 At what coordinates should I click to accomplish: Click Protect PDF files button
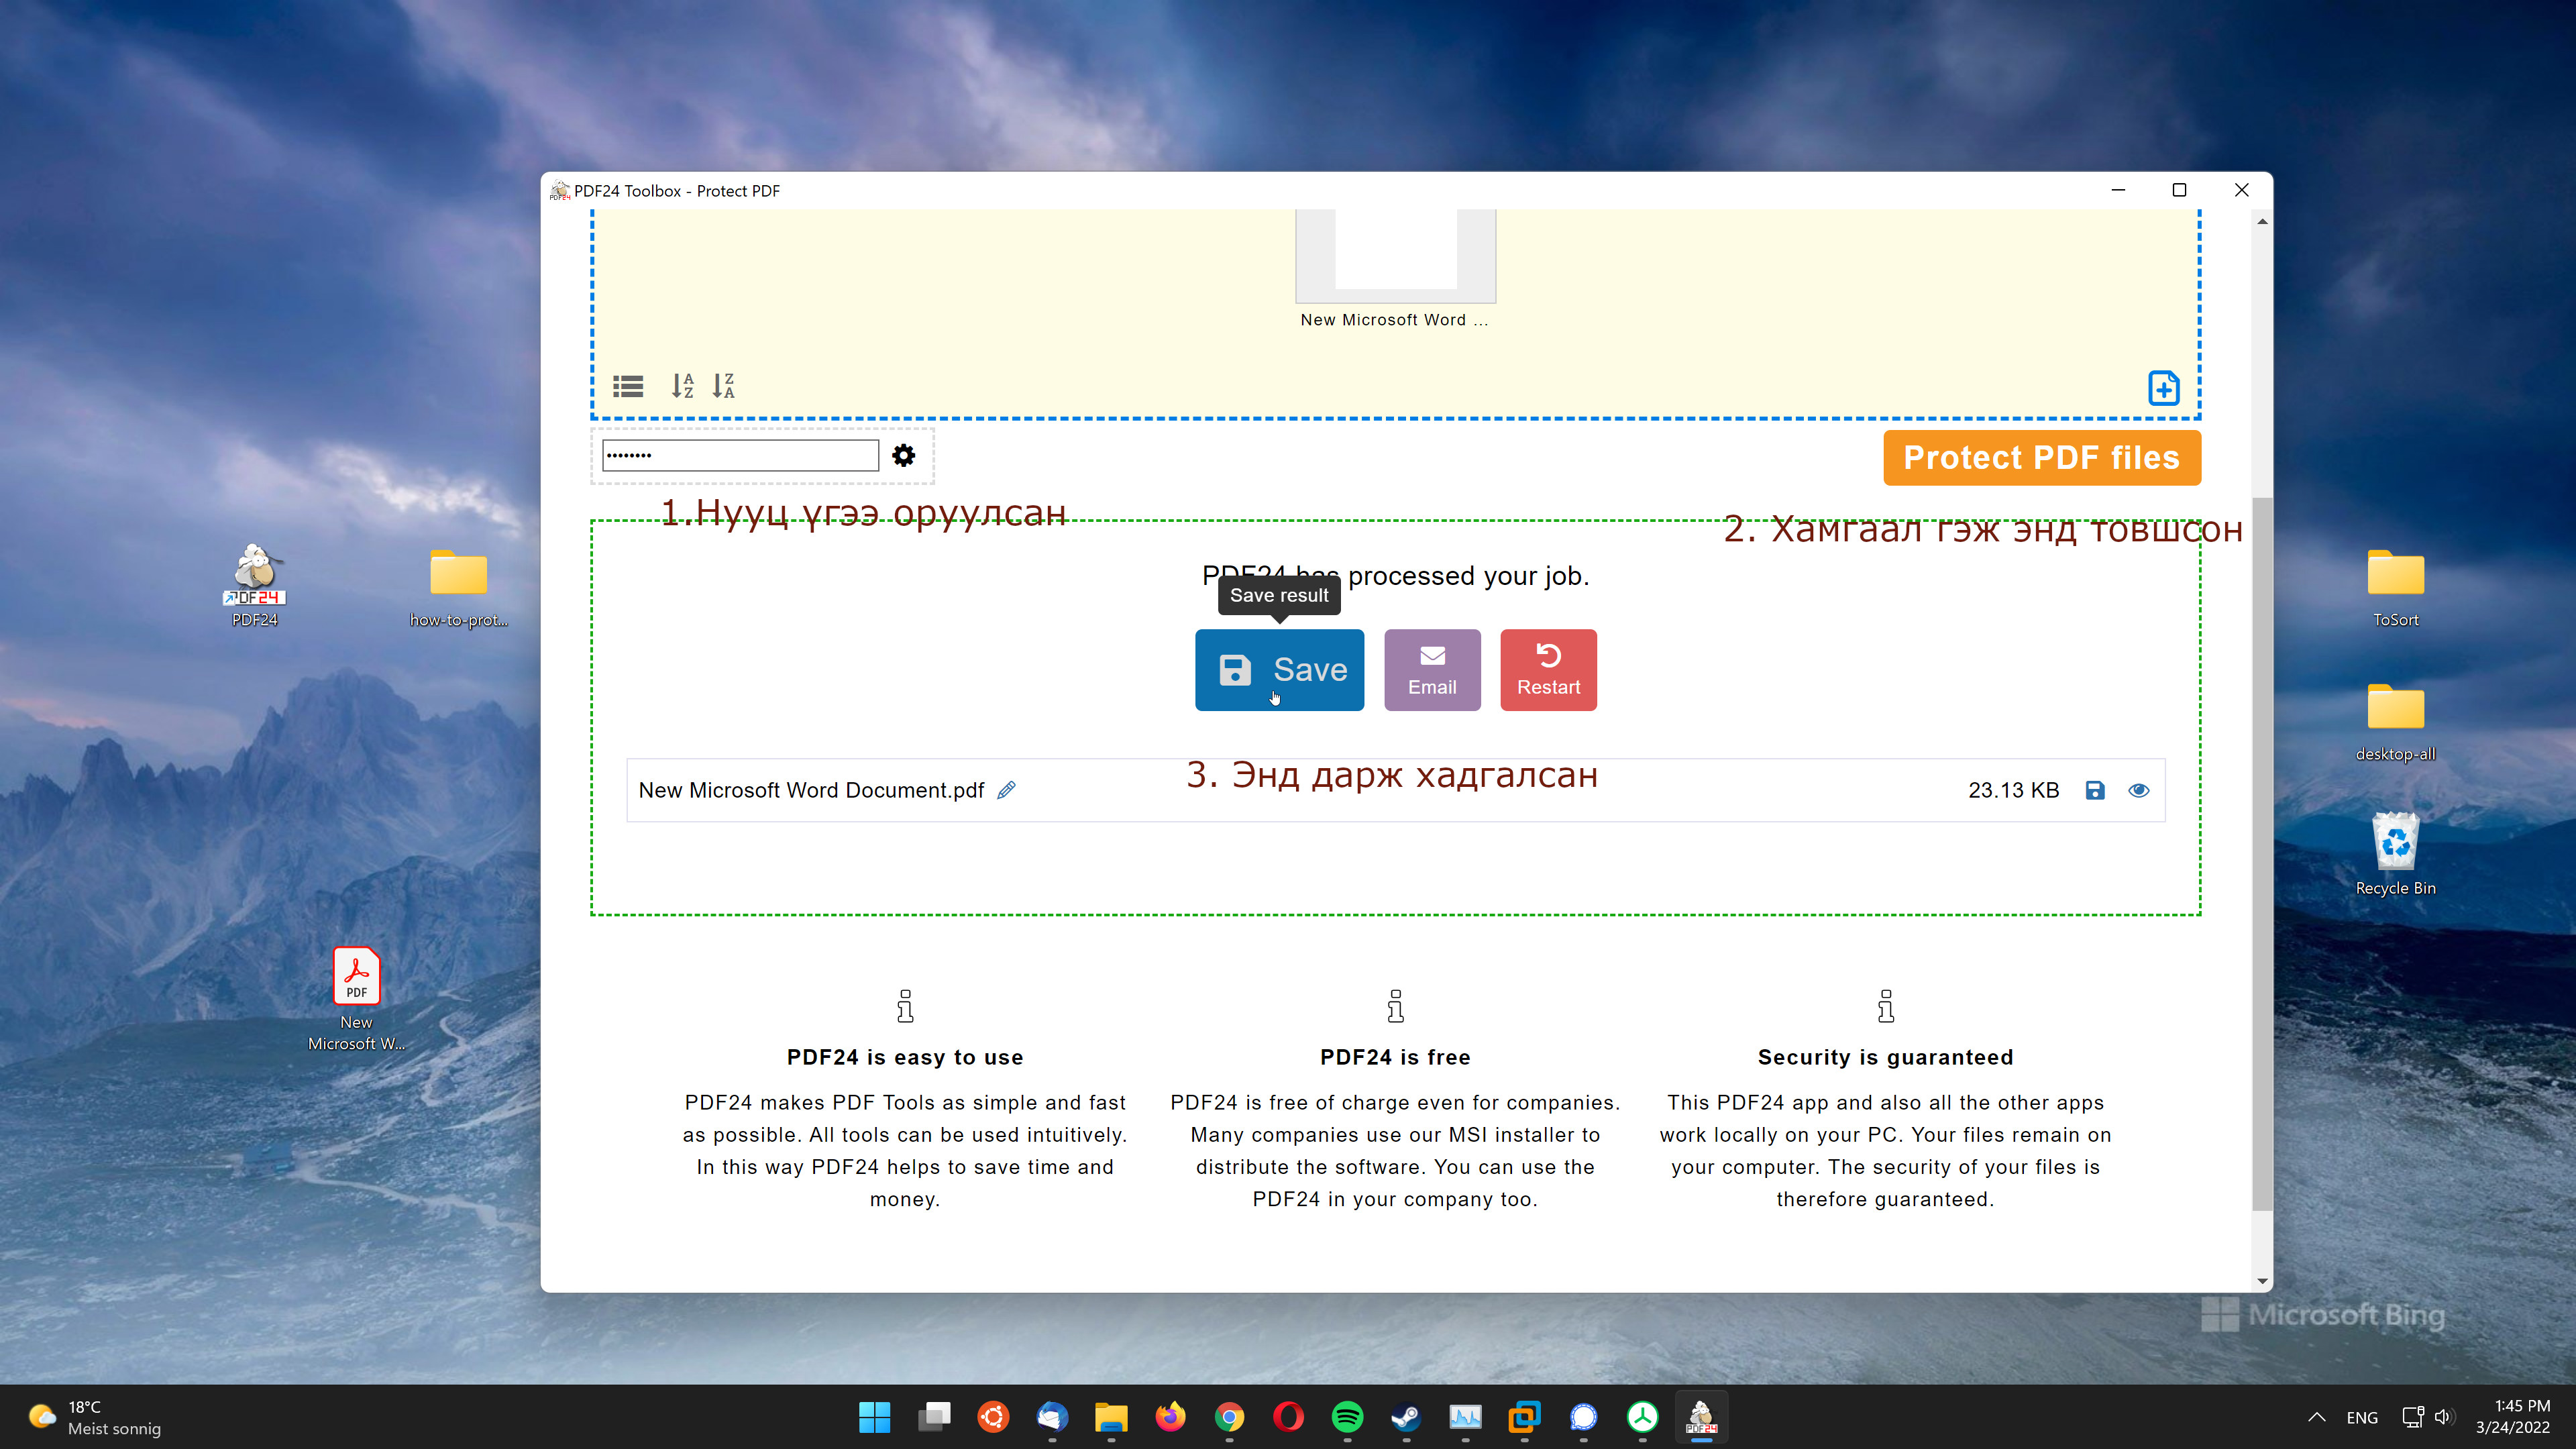pyautogui.click(x=2042, y=458)
